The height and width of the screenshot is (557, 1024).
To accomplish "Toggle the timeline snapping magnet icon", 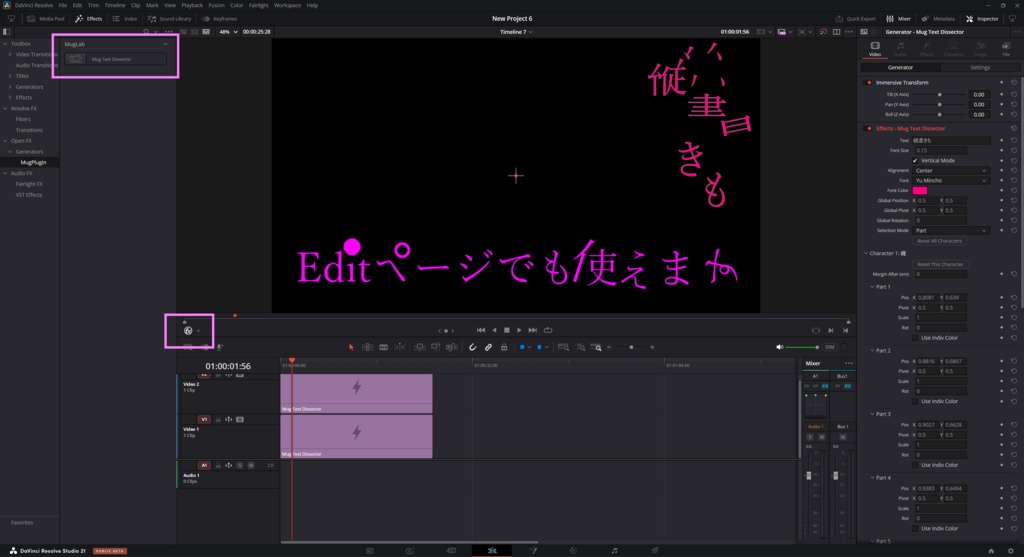I will tap(472, 347).
